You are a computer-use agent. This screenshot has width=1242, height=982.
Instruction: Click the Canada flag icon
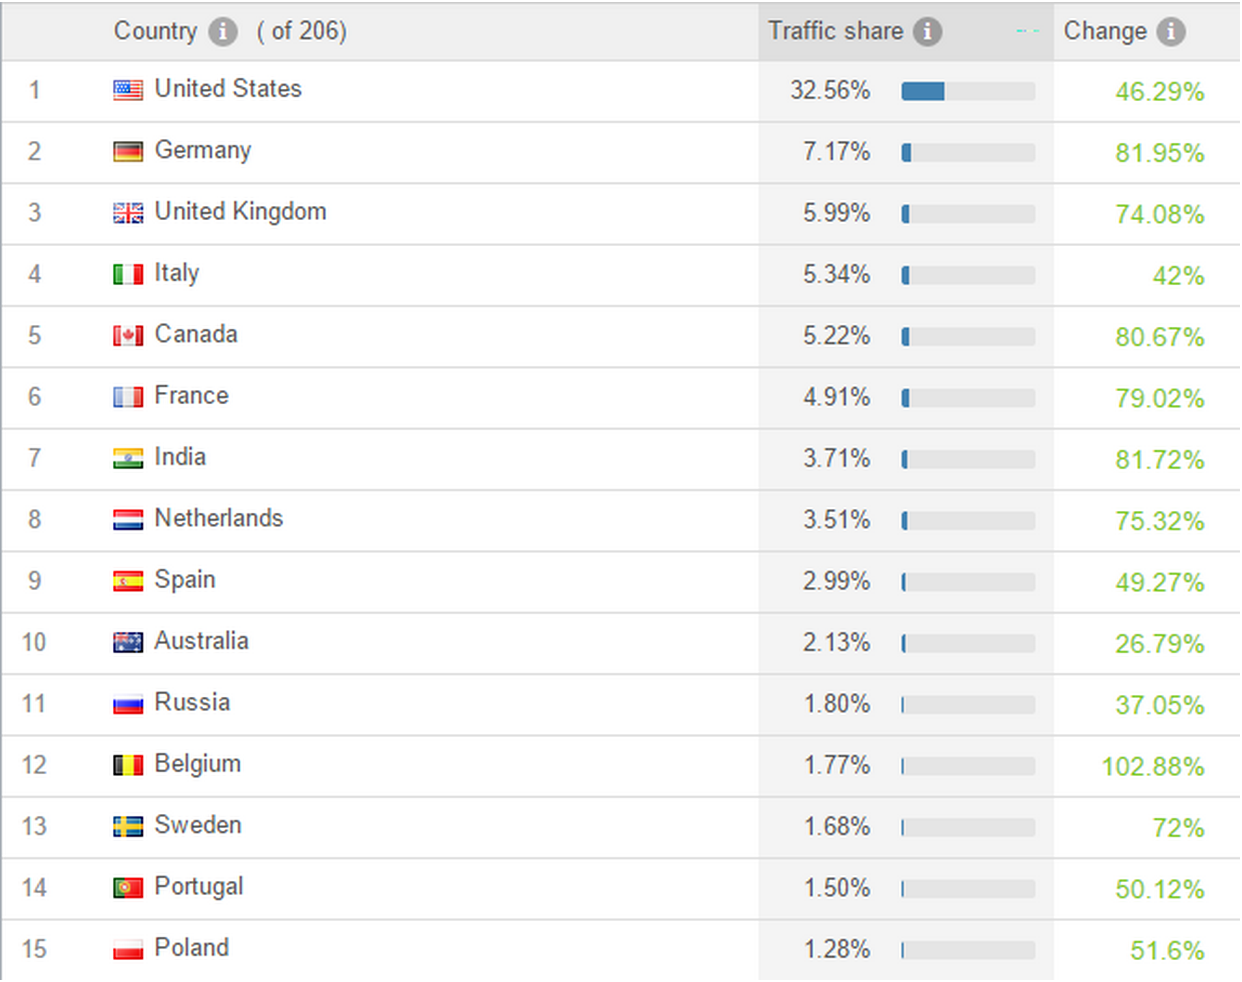tap(128, 336)
